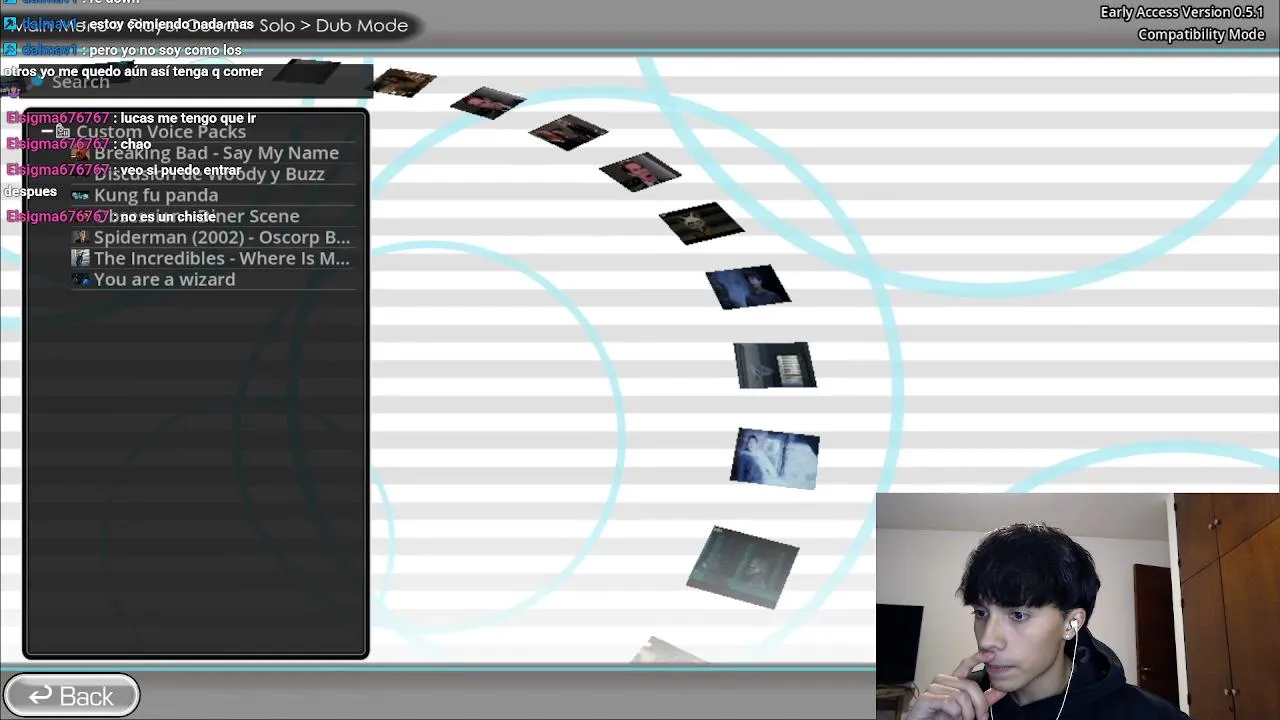Pick the star badge thumbnail in carousel
1280x720 pixels.
(x=701, y=223)
